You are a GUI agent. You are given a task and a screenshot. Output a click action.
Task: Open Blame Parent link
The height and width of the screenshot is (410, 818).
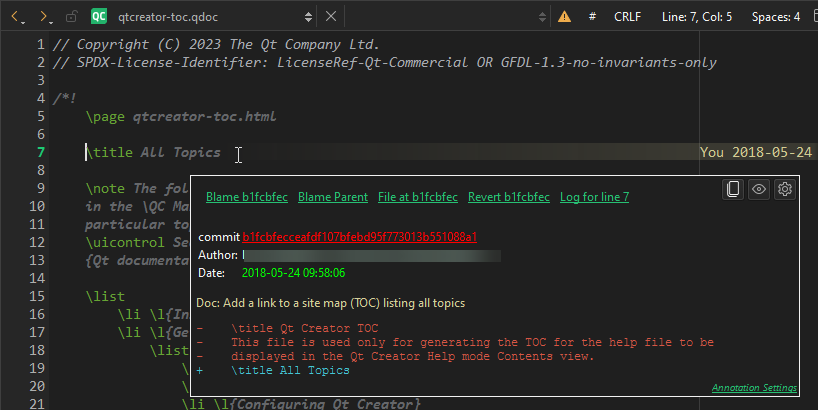[x=332, y=197]
